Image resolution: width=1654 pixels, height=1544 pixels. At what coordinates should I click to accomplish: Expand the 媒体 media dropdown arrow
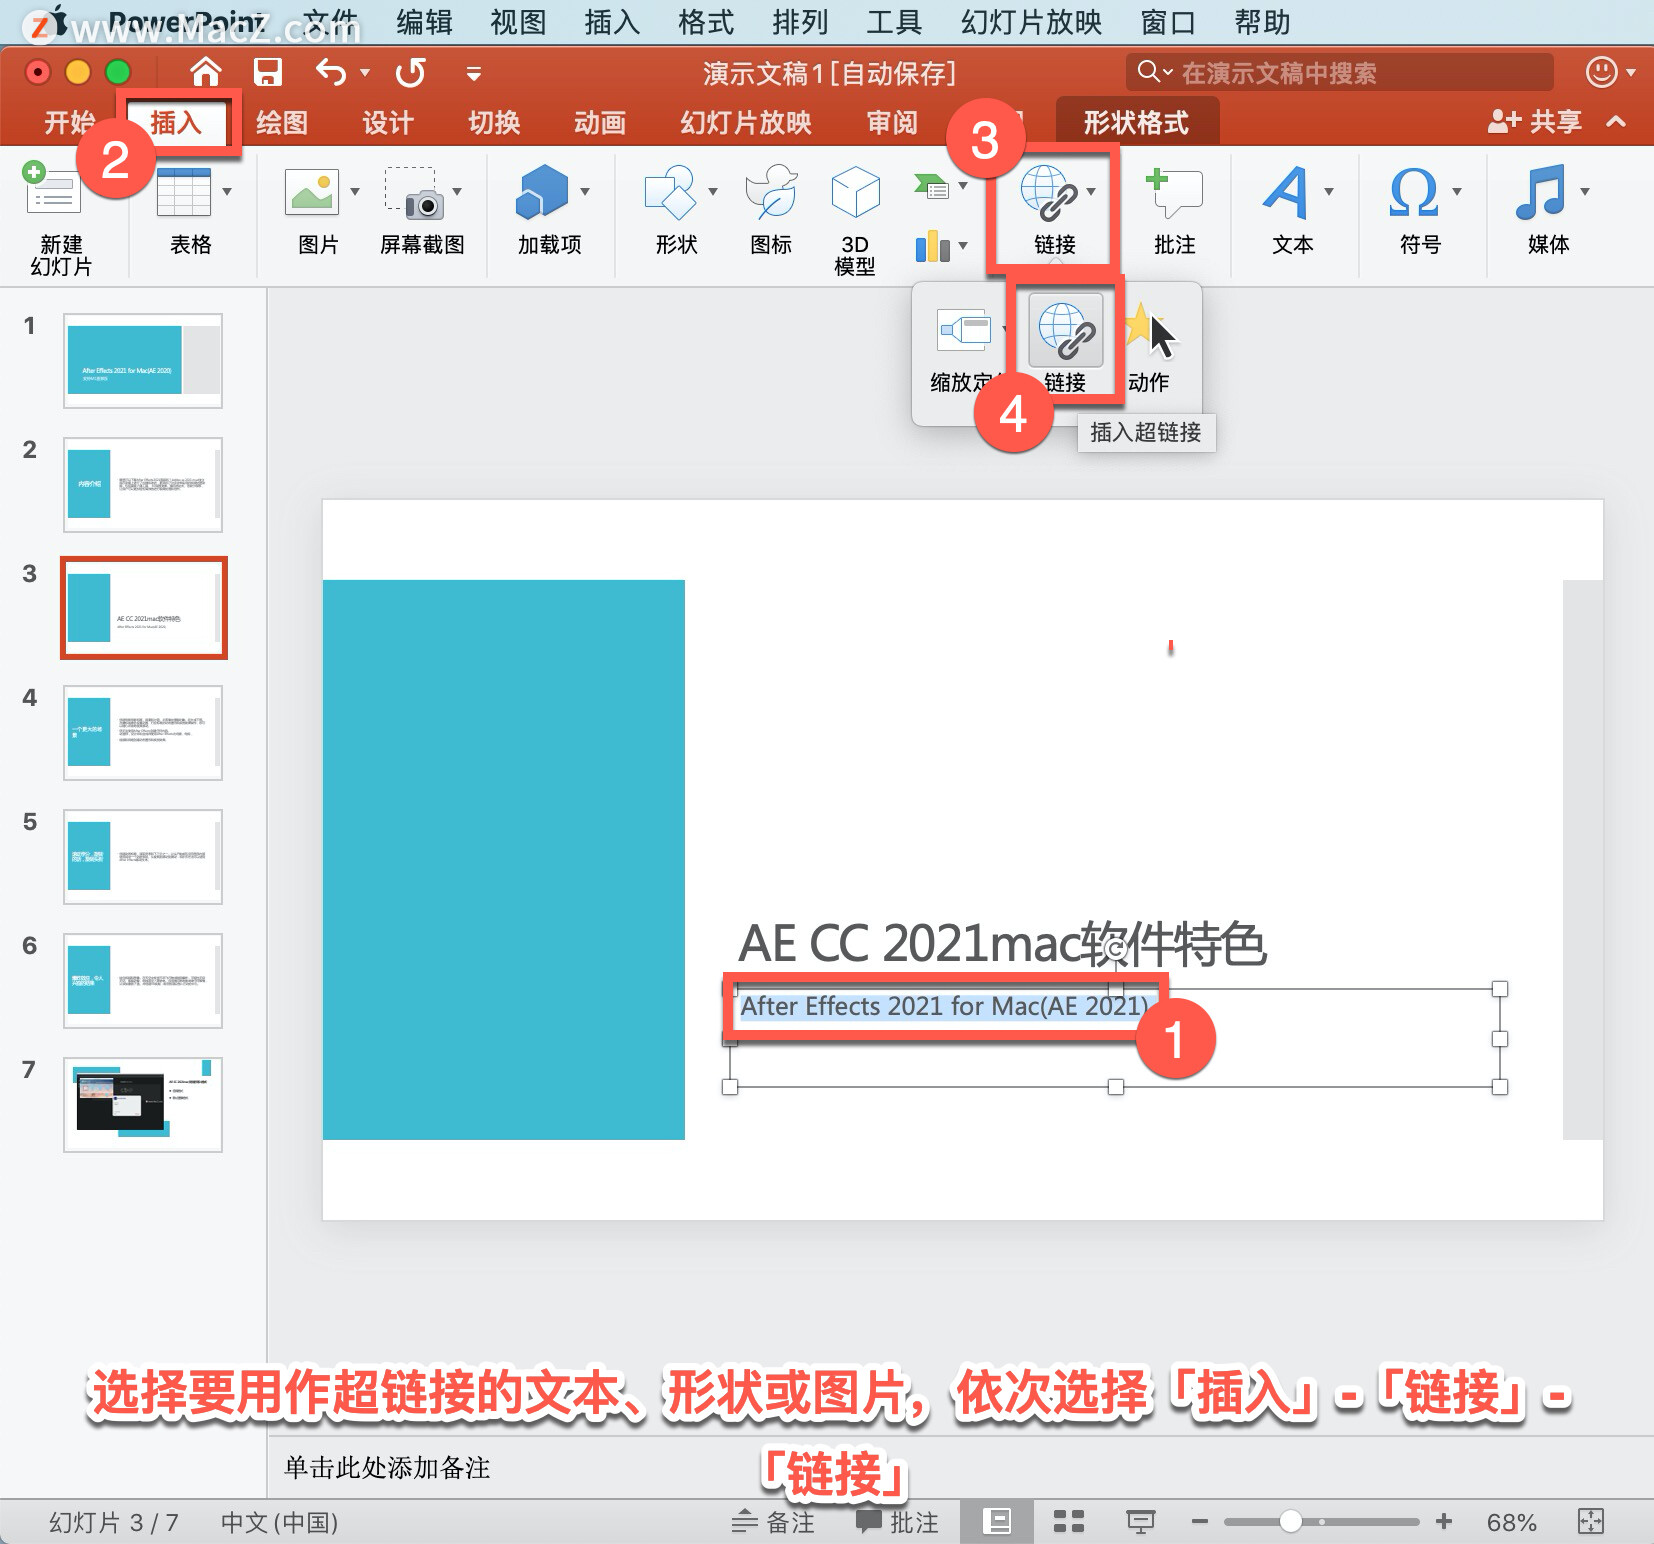pos(1585,191)
